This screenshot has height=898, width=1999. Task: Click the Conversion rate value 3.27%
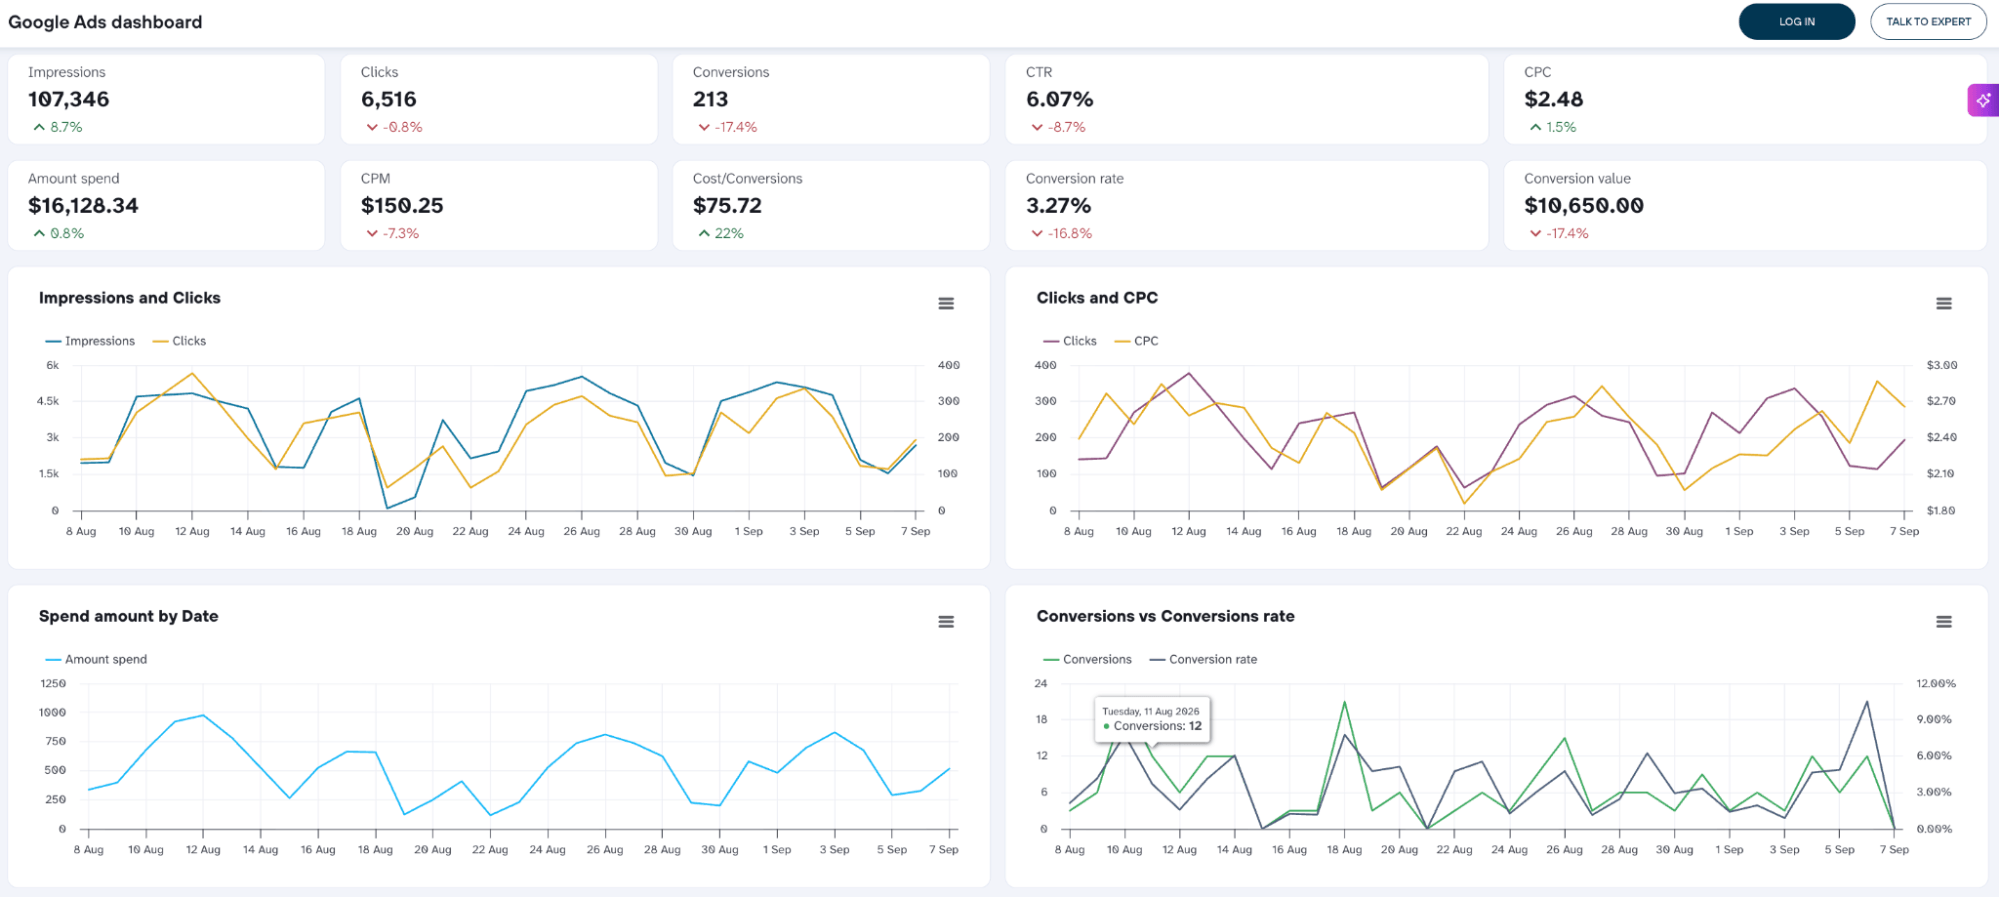click(1058, 205)
